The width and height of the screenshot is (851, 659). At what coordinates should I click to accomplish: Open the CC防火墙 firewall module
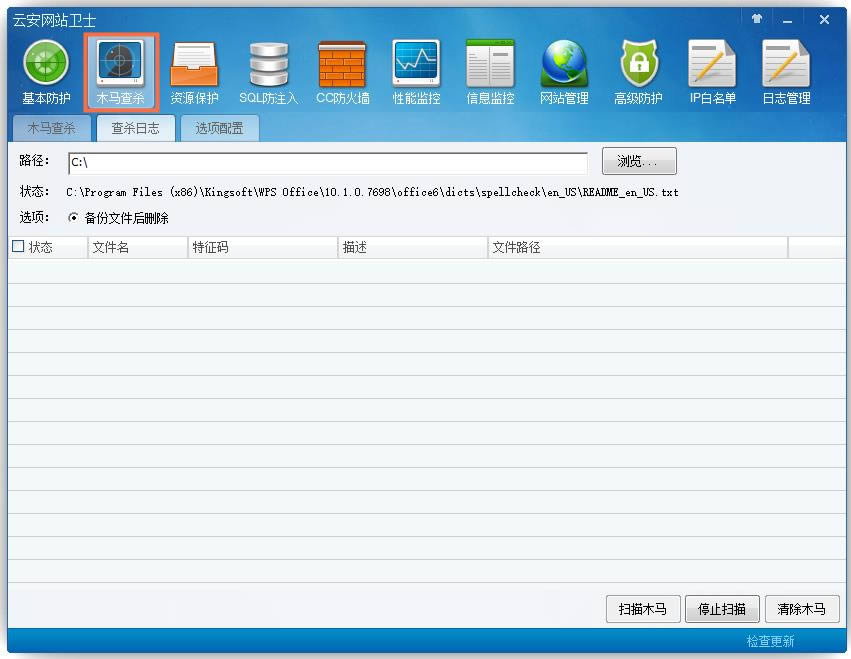point(342,72)
